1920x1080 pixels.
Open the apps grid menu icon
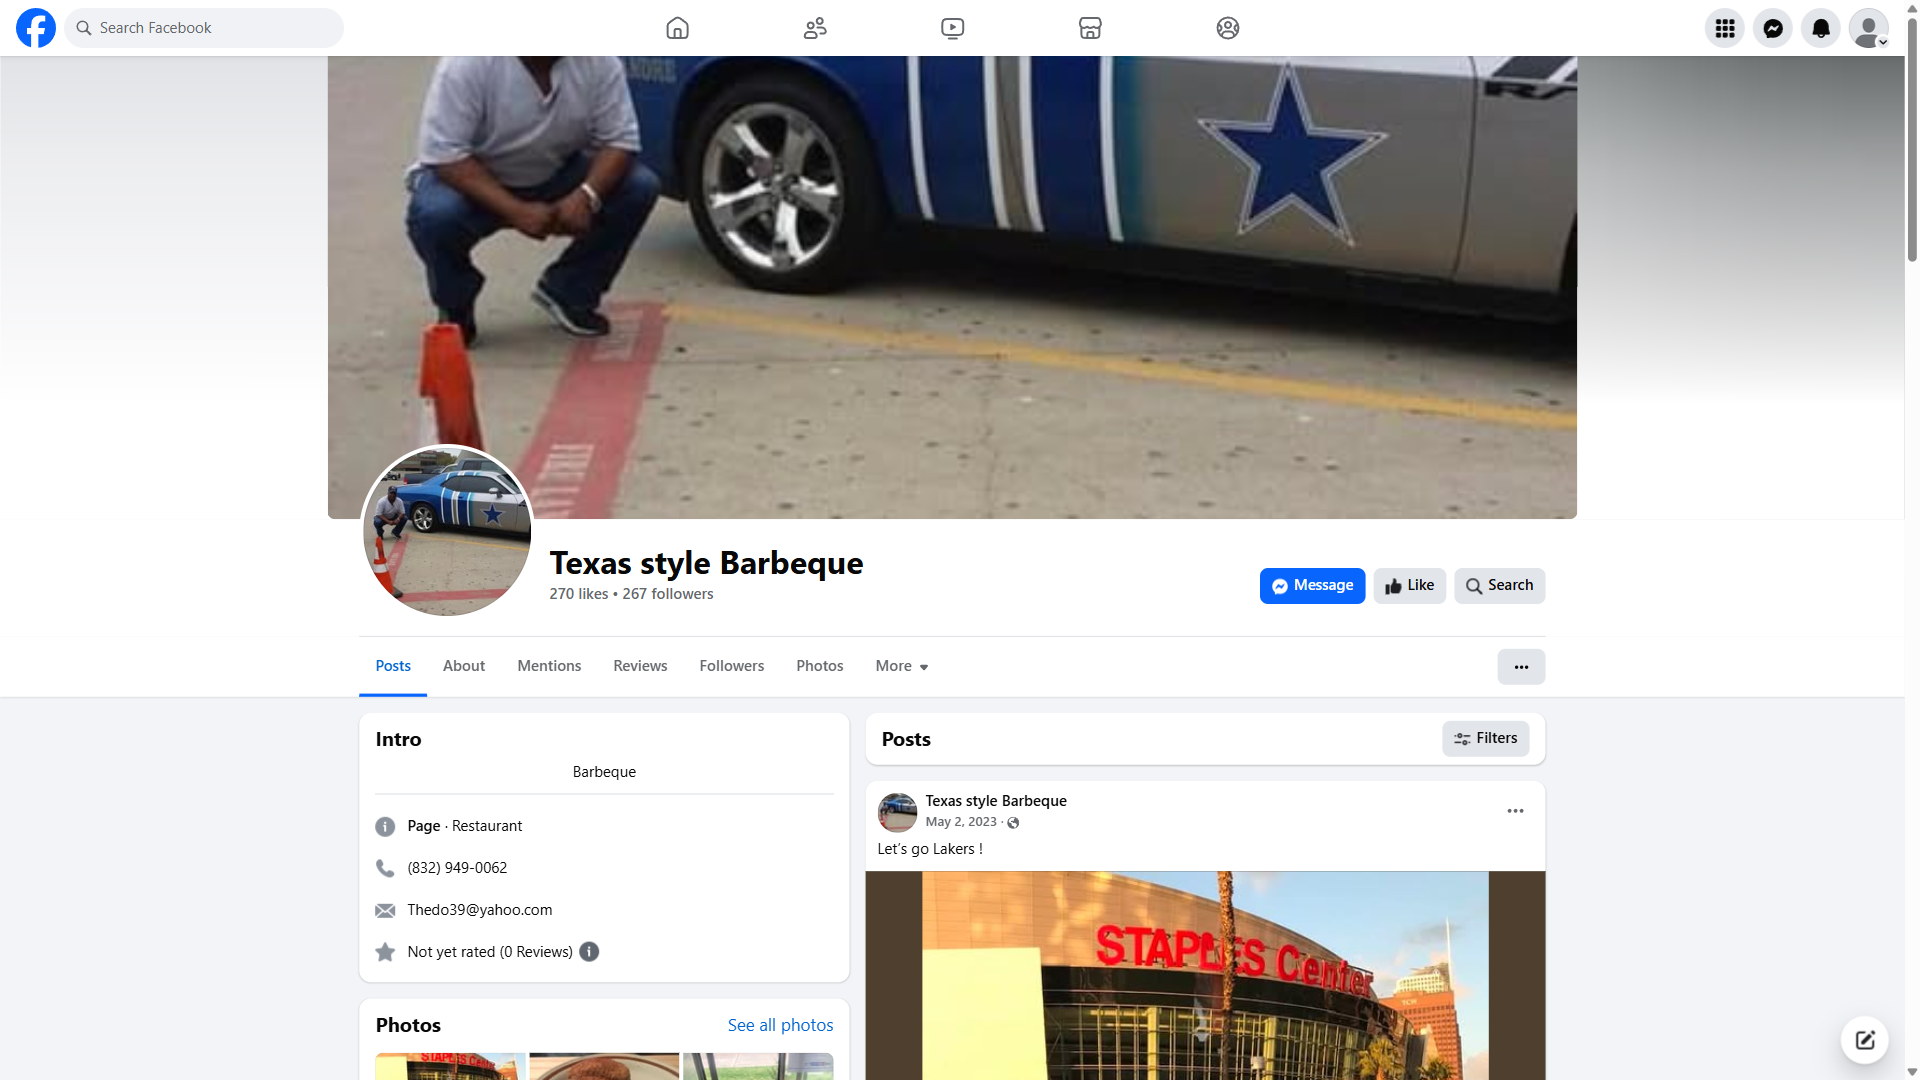click(x=1724, y=28)
